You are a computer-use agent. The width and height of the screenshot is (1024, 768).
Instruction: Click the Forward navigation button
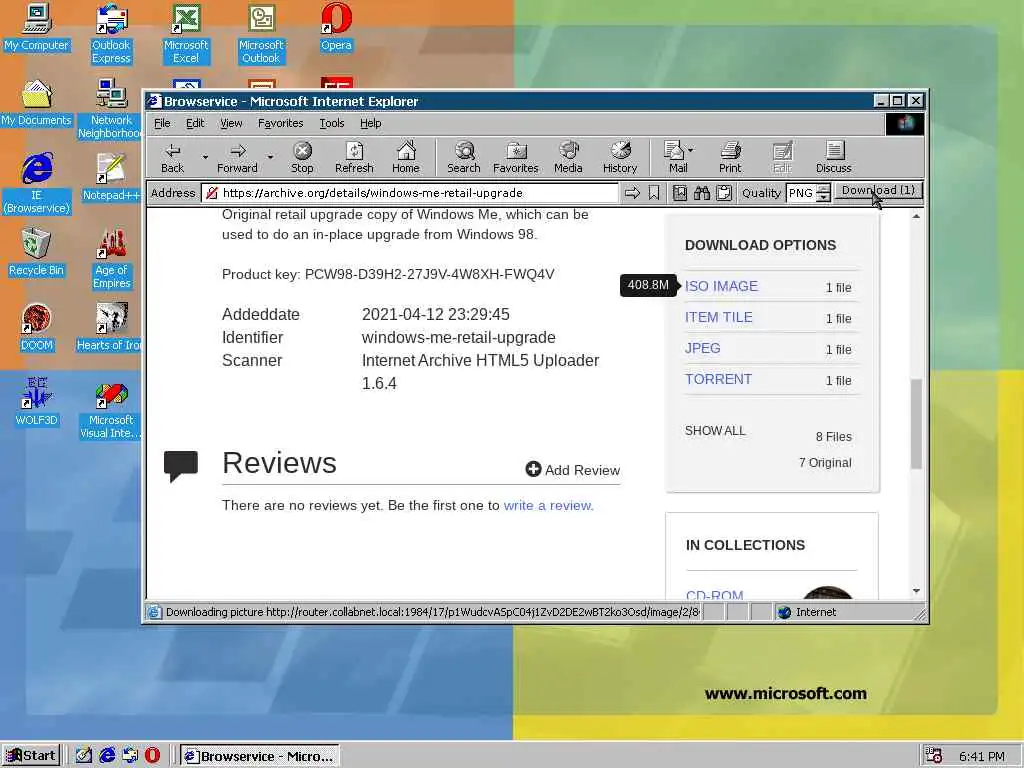coord(237,158)
